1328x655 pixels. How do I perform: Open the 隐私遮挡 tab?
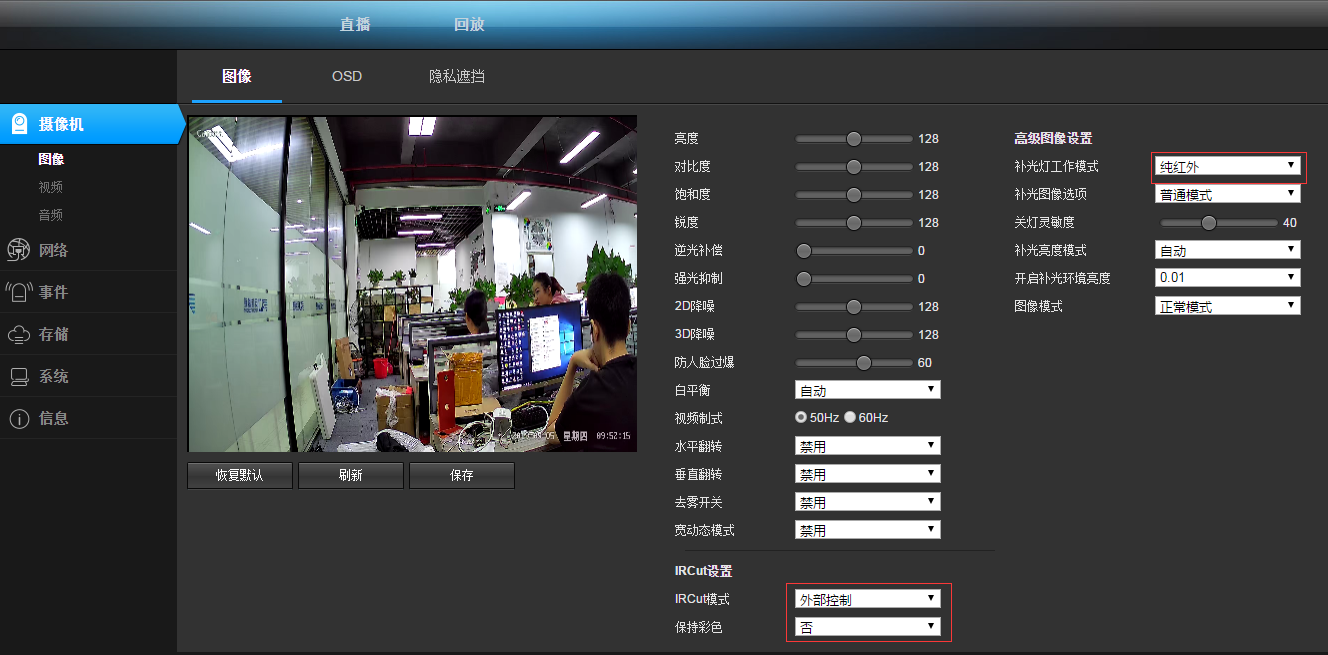pyautogui.click(x=456, y=76)
